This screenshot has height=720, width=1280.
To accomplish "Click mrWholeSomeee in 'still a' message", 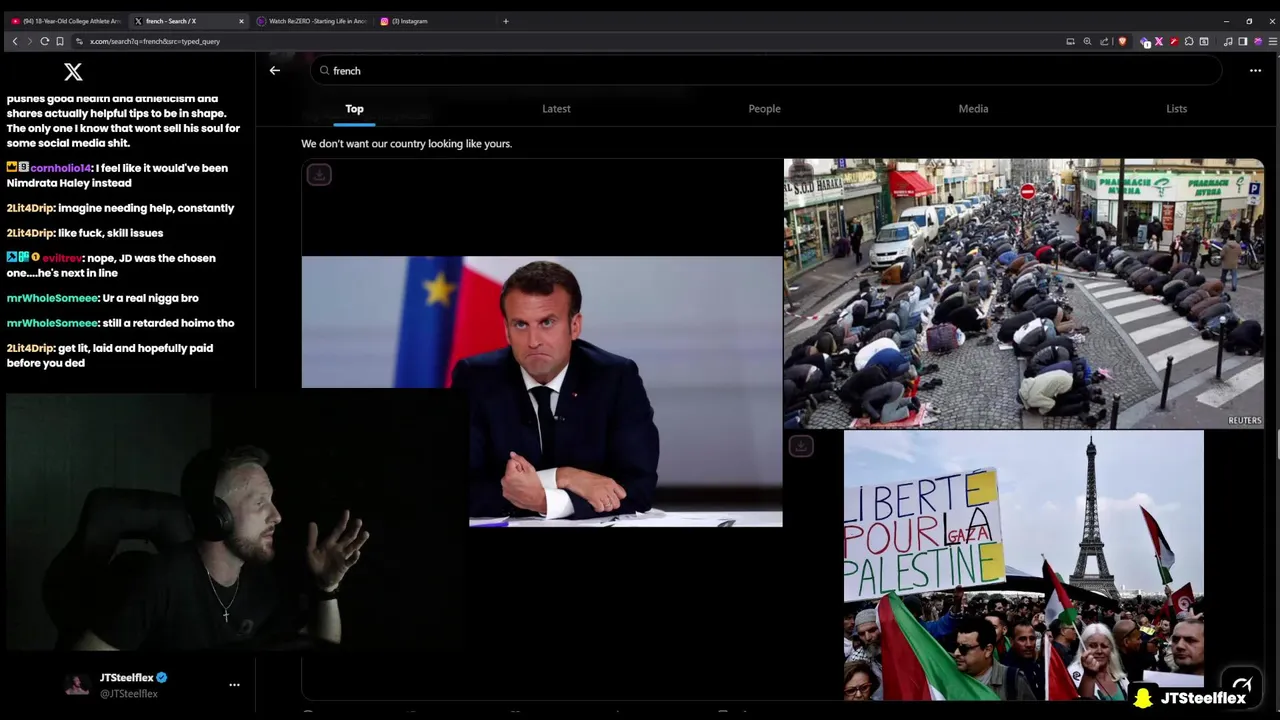I will coord(52,323).
